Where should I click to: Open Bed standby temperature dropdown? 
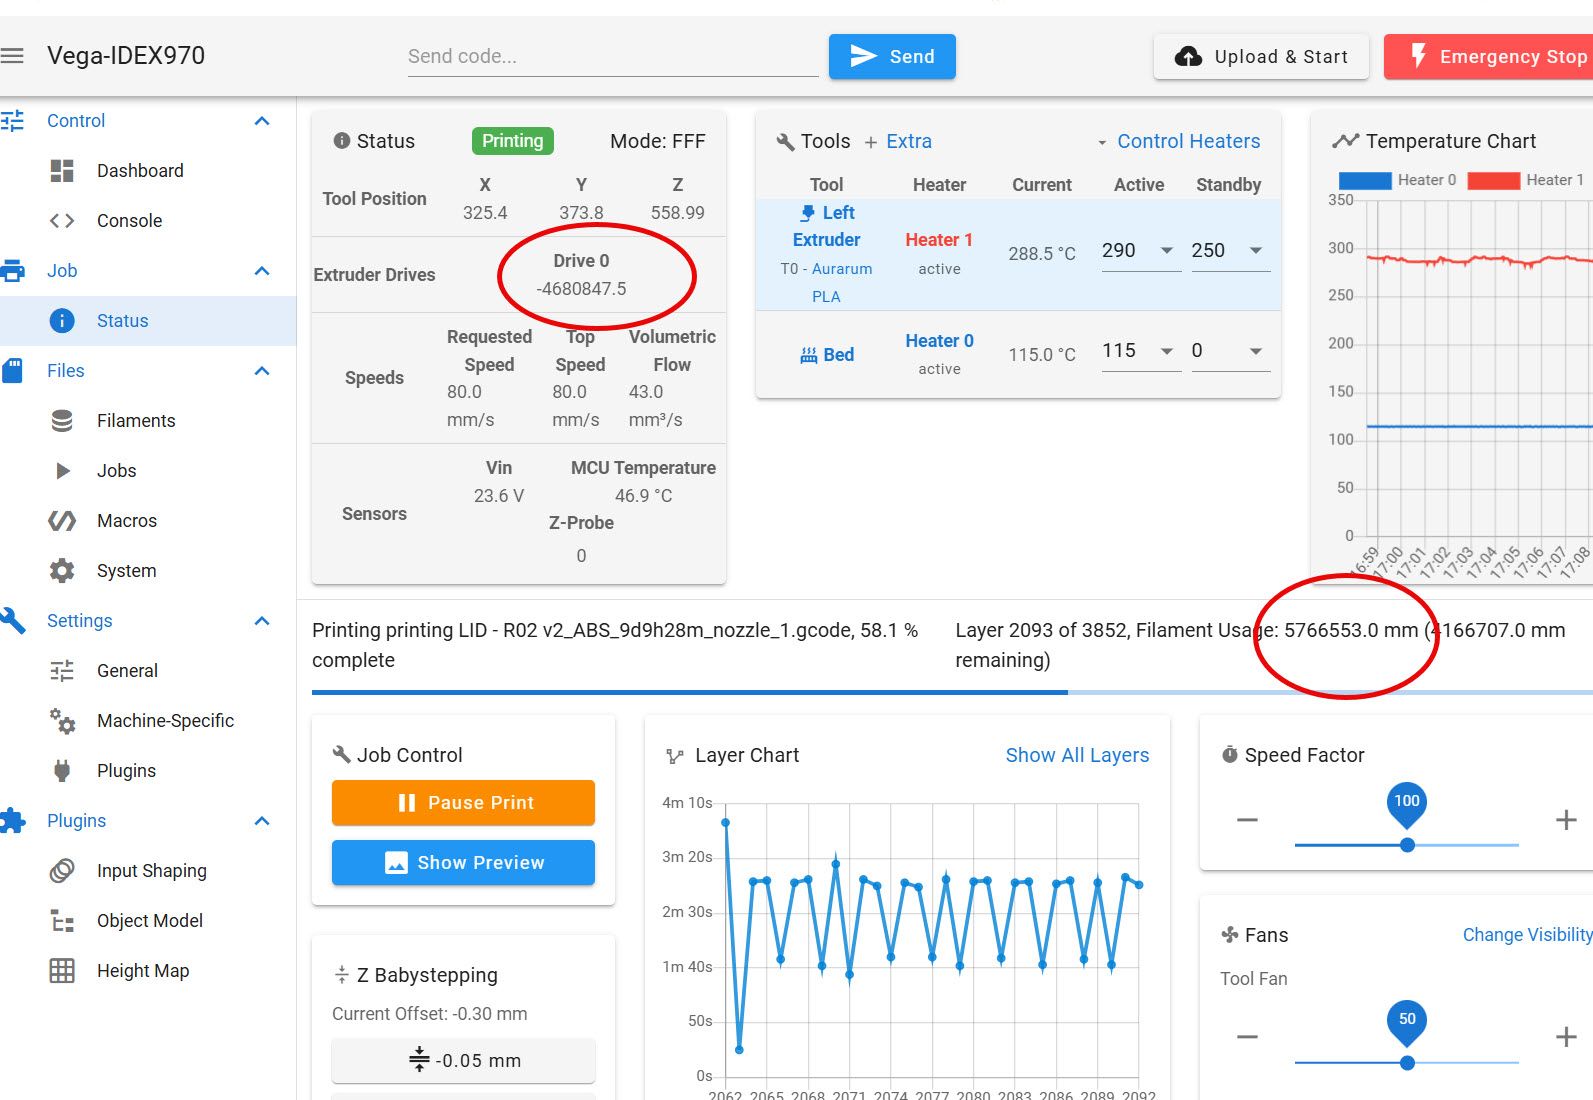click(x=1256, y=351)
